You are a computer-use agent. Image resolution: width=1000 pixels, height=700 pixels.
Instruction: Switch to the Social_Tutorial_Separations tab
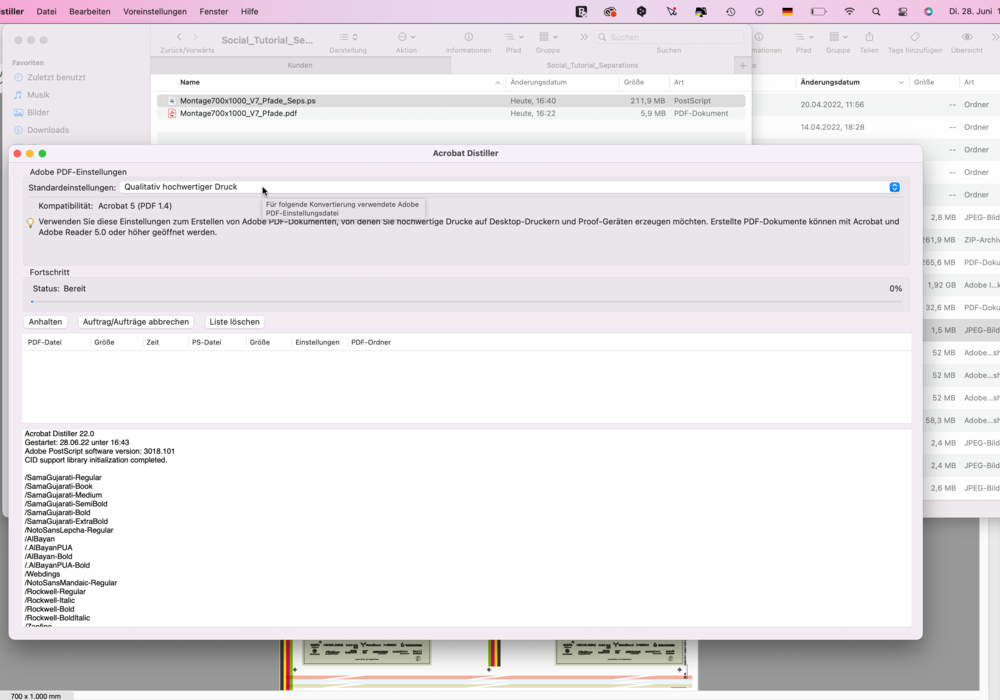coord(592,65)
